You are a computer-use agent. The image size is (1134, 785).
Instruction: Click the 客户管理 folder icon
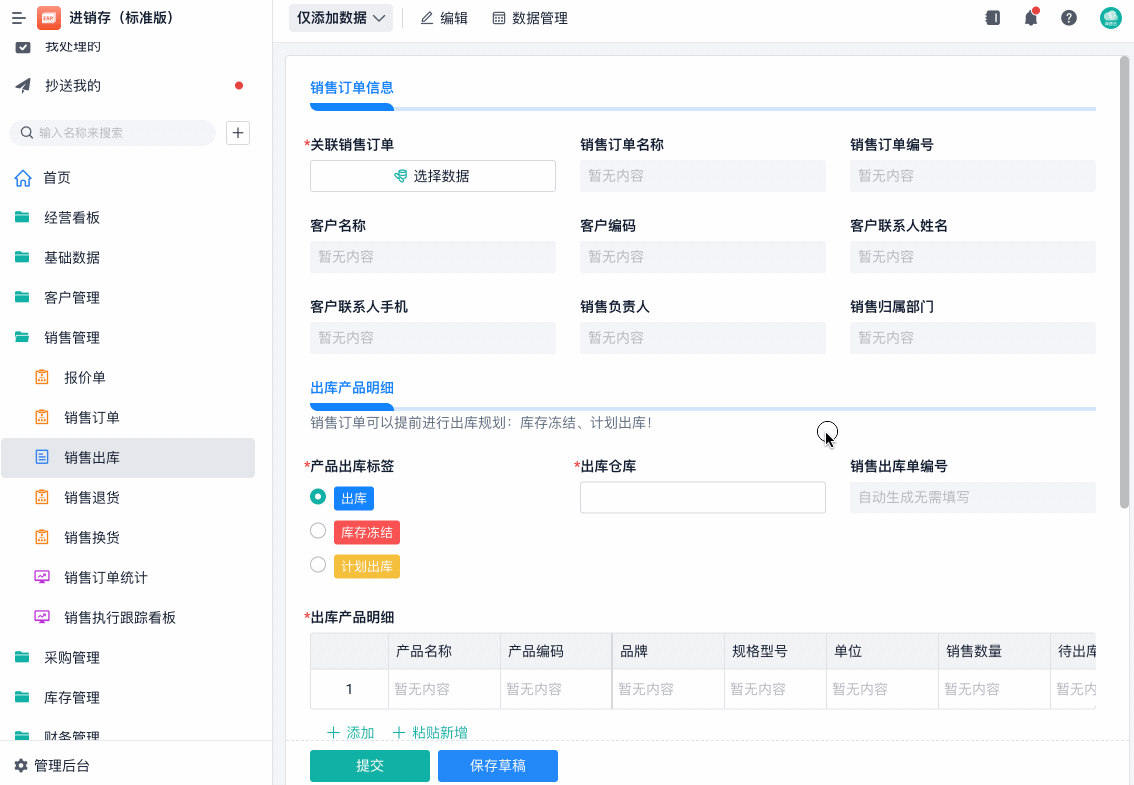click(x=22, y=297)
